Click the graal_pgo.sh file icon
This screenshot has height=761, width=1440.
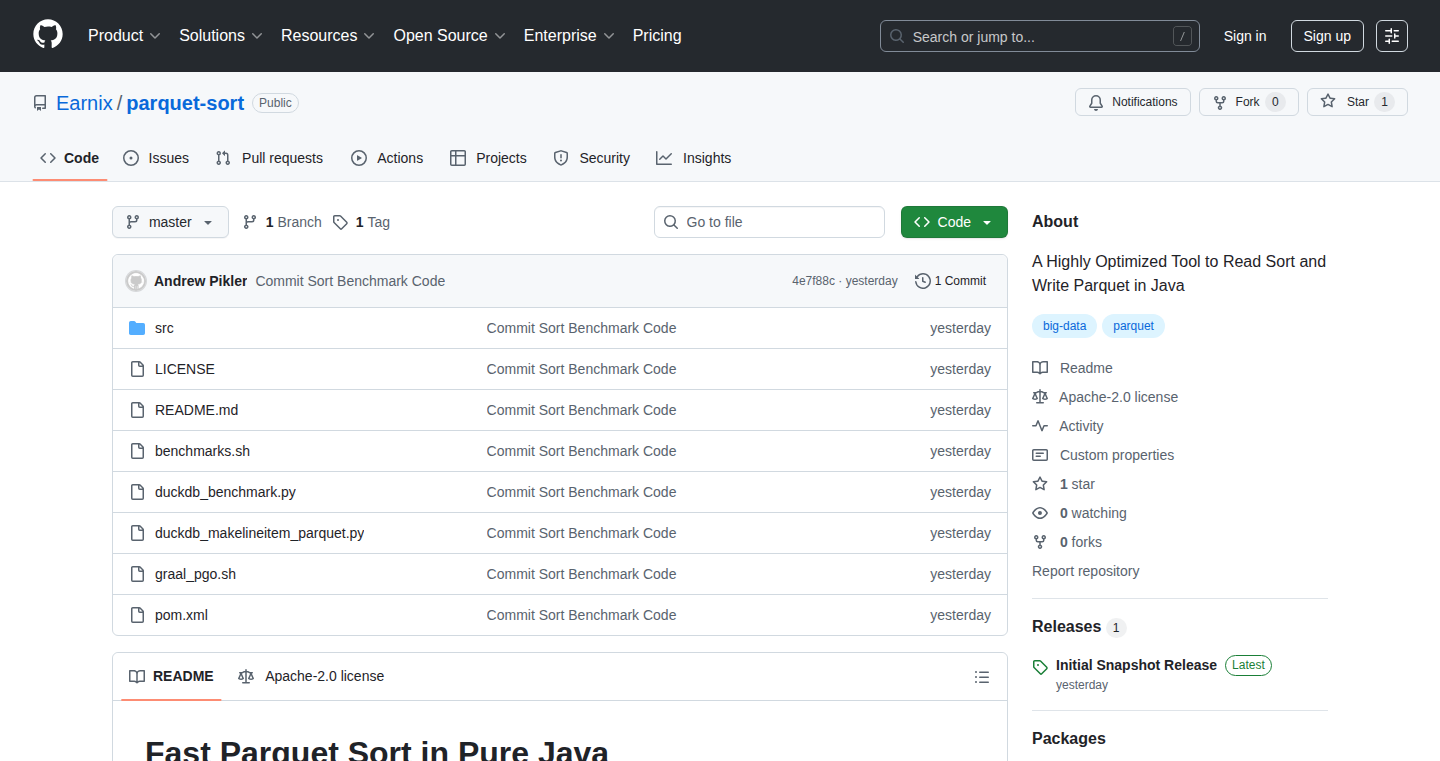coord(137,574)
